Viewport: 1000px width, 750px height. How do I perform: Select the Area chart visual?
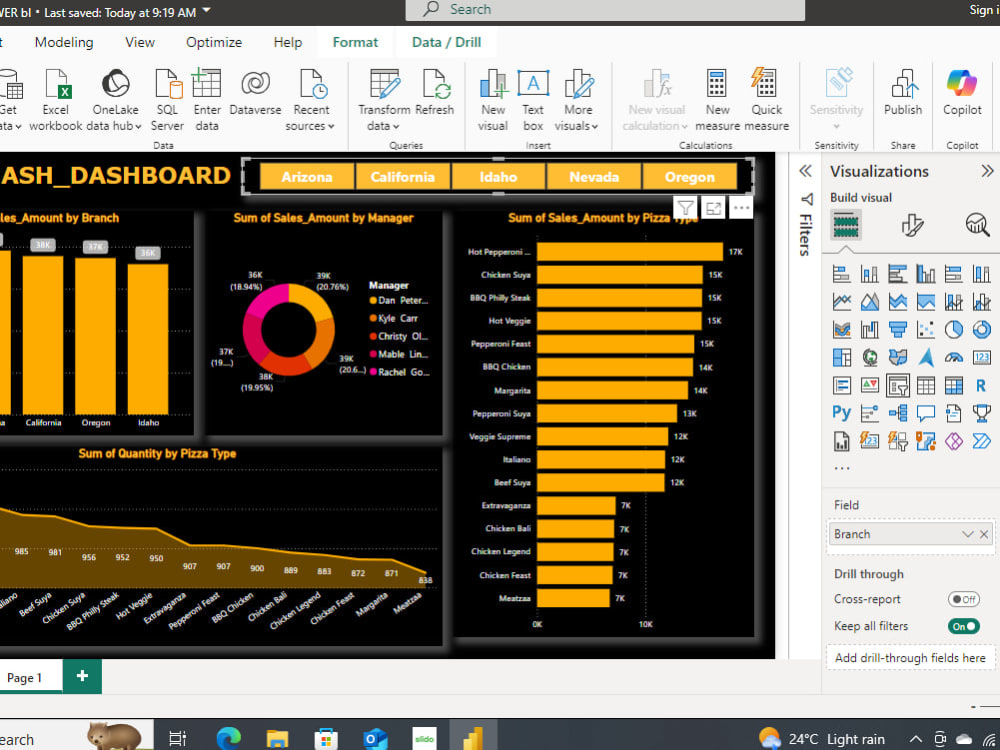[x=869, y=302]
